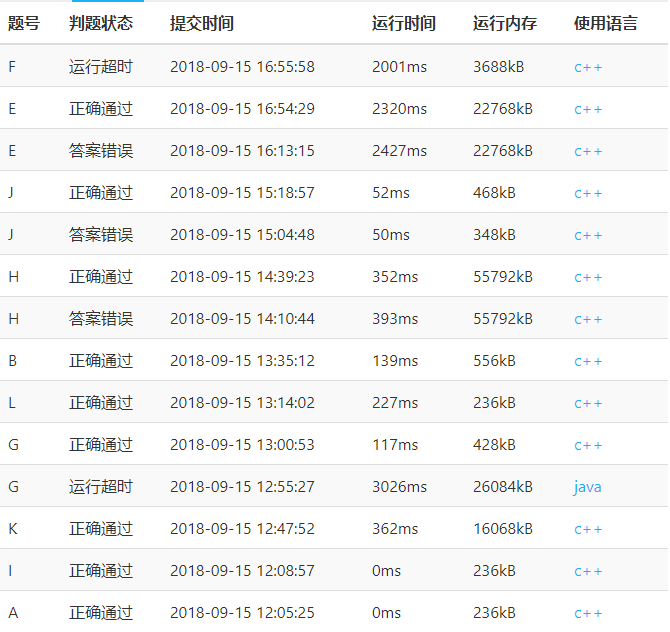
Task: Click the 117ms run time value
Action: (395, 444)
